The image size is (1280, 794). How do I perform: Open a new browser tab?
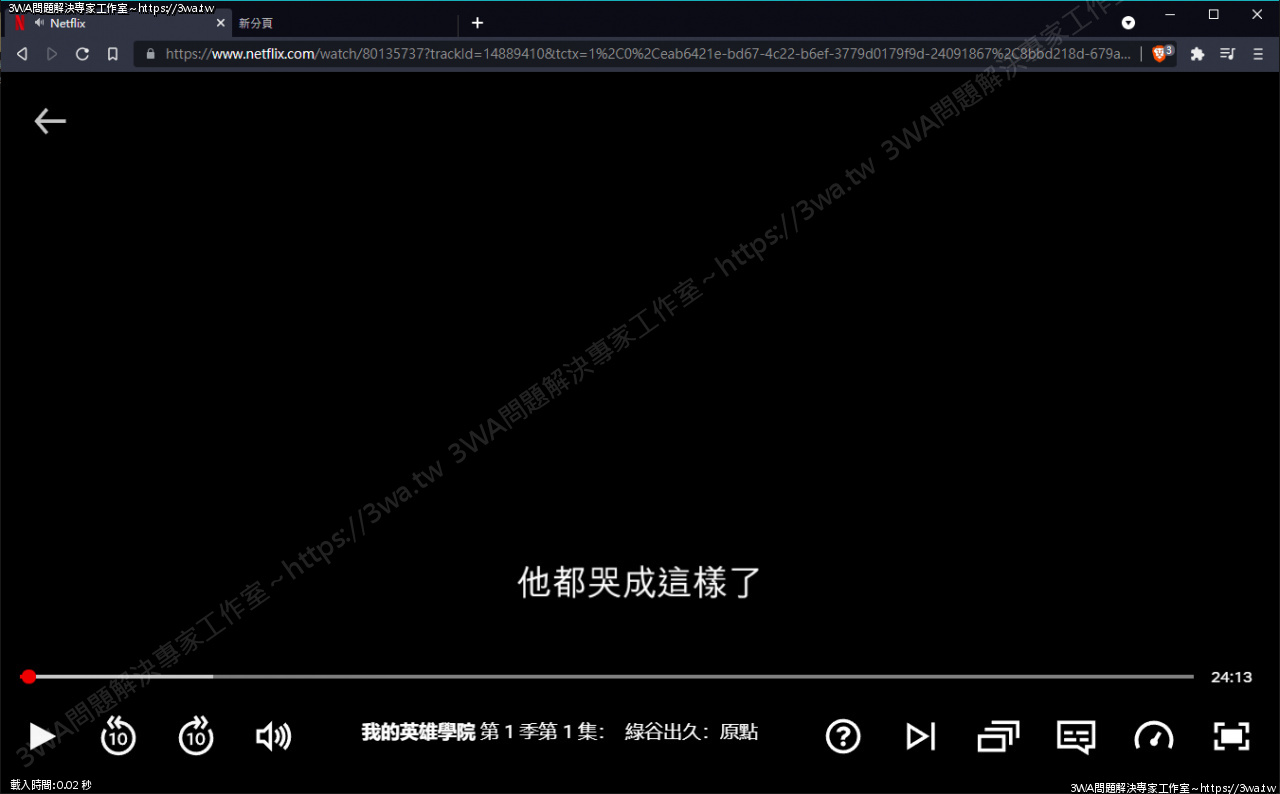pos(477,23)
